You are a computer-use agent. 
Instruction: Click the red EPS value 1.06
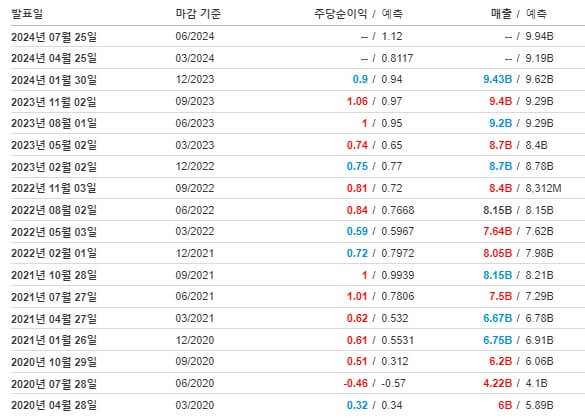(357, 101)
